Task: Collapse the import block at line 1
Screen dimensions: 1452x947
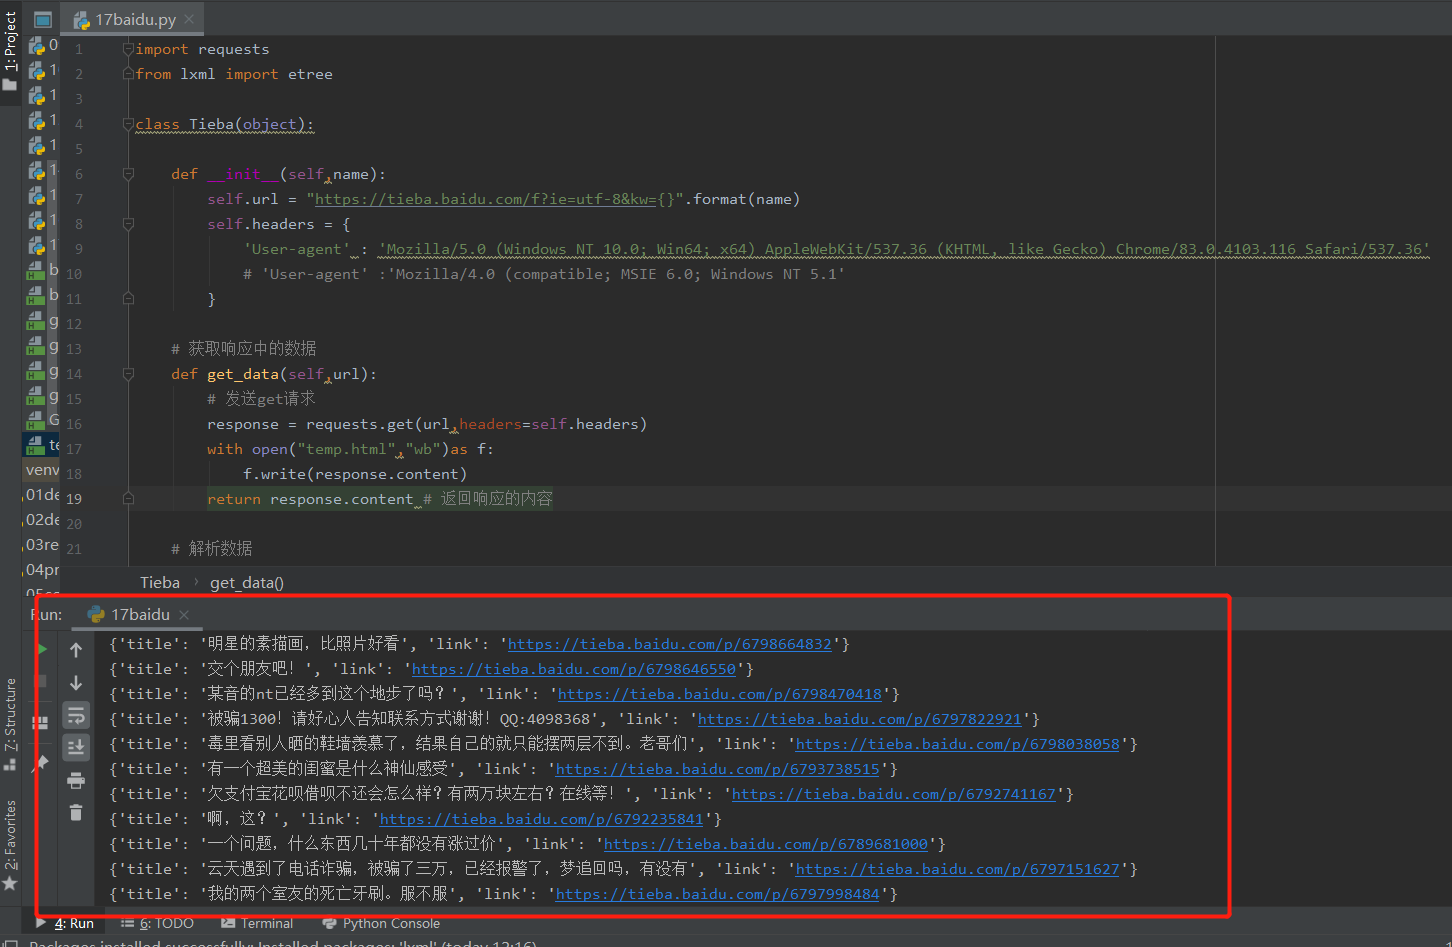Action: (x=128, y=49)
